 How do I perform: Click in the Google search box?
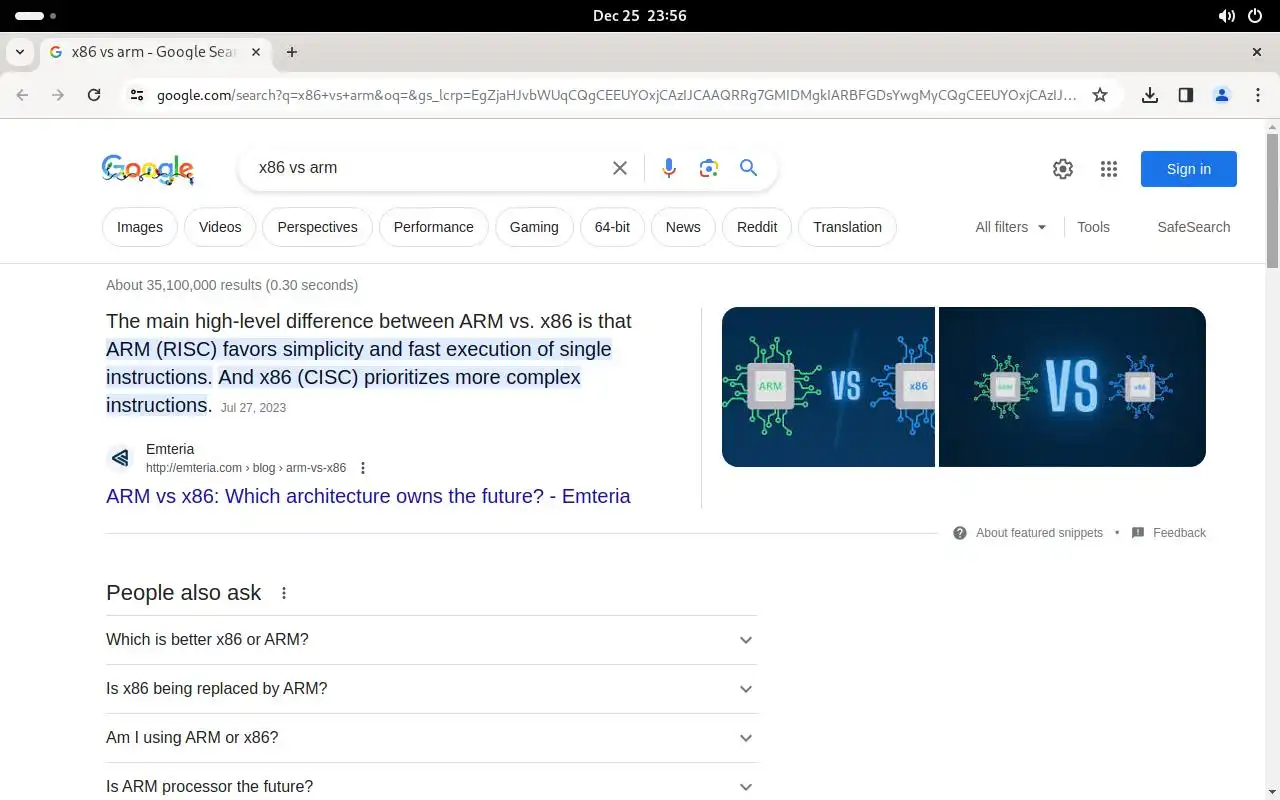[x=430, y=168]
